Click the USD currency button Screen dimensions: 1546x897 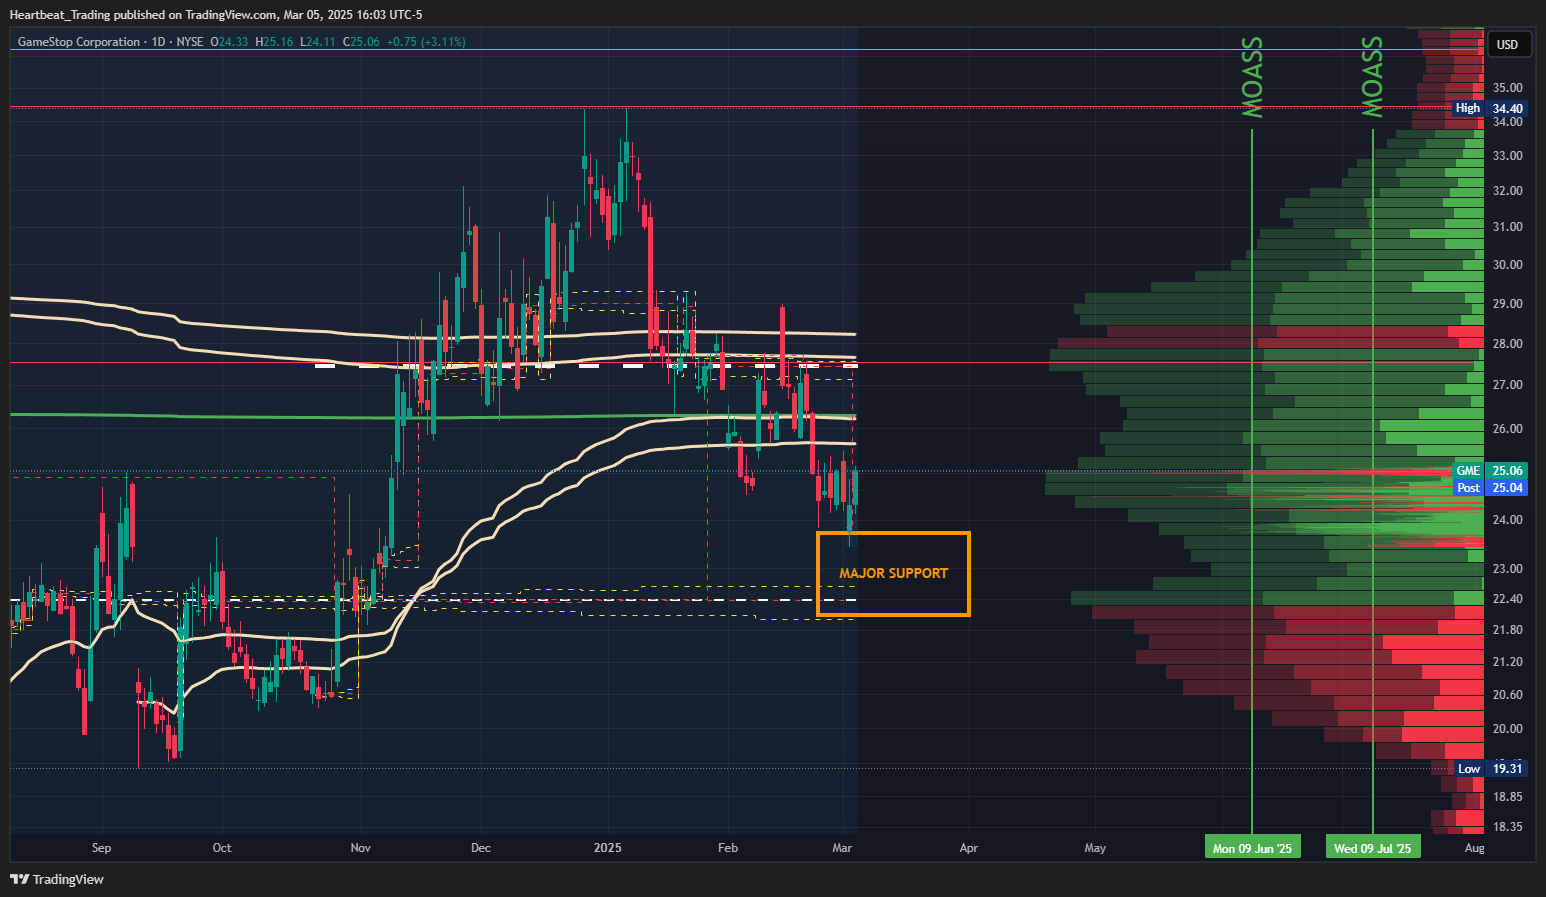[x=1508, y=44]
